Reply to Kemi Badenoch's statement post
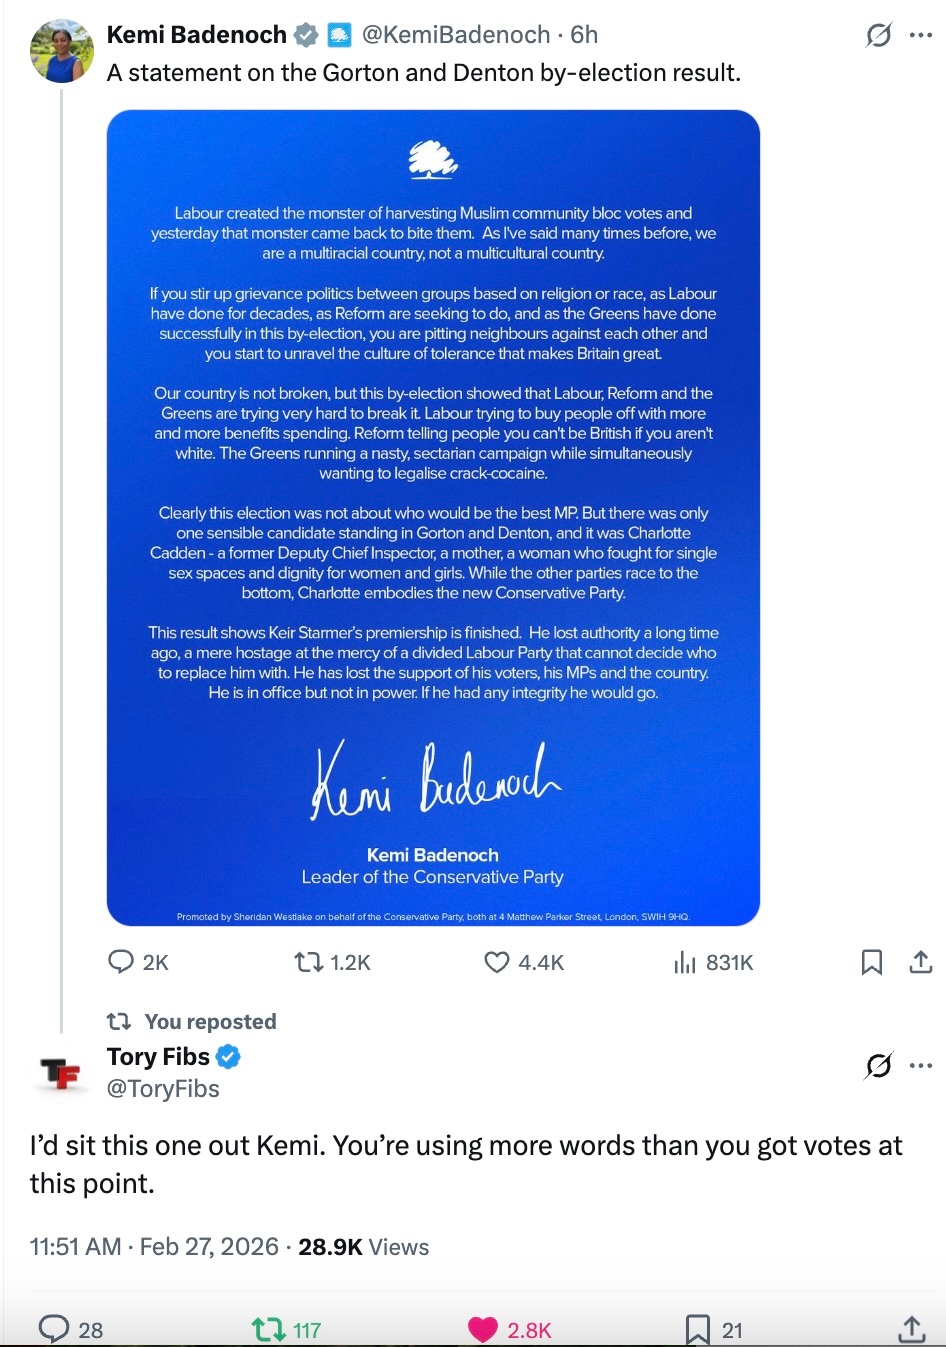 tap(122, 962)
